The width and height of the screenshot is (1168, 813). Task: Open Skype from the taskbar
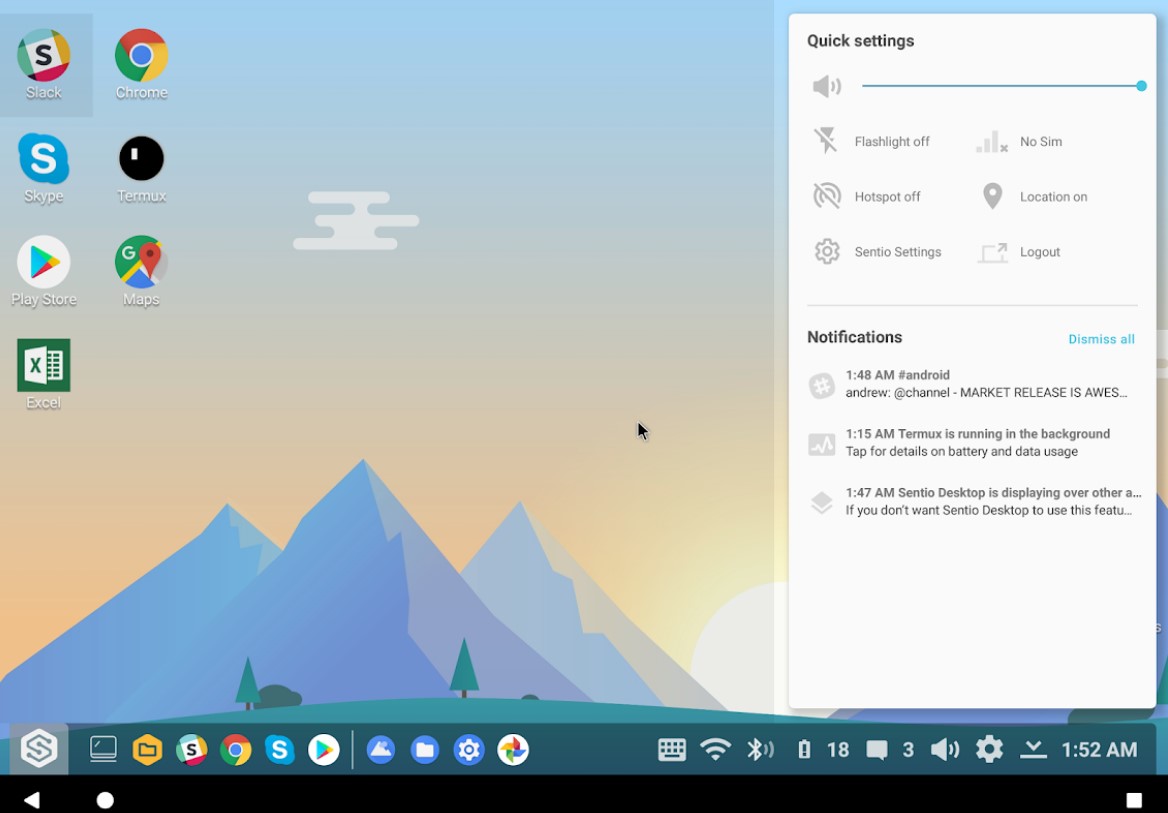279,749
